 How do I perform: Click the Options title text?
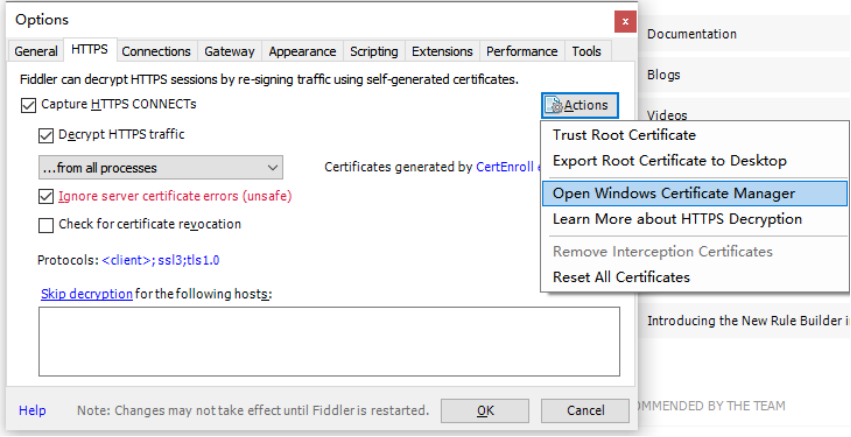[x=42, y=20]
